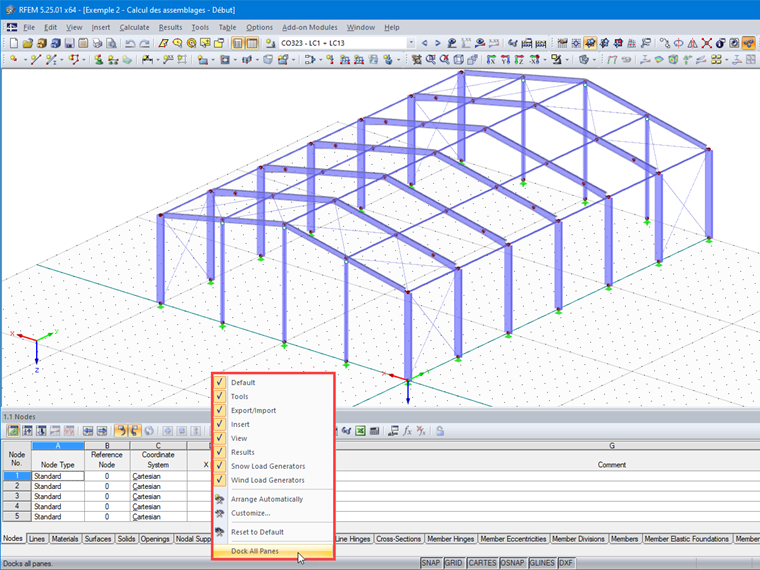Uncheck Wind Load Generators toolbar option
Screen dimensions: 760x570
point(220,480)
